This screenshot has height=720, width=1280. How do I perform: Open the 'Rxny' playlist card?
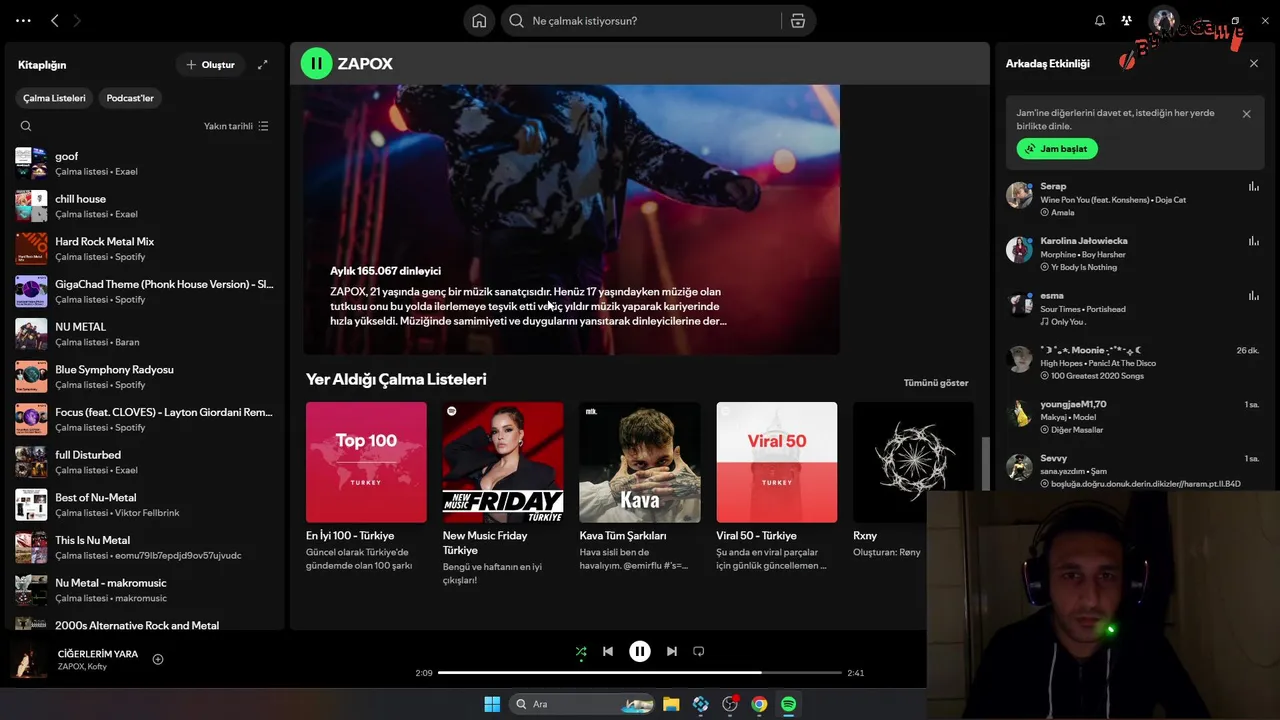click(913, 480)
